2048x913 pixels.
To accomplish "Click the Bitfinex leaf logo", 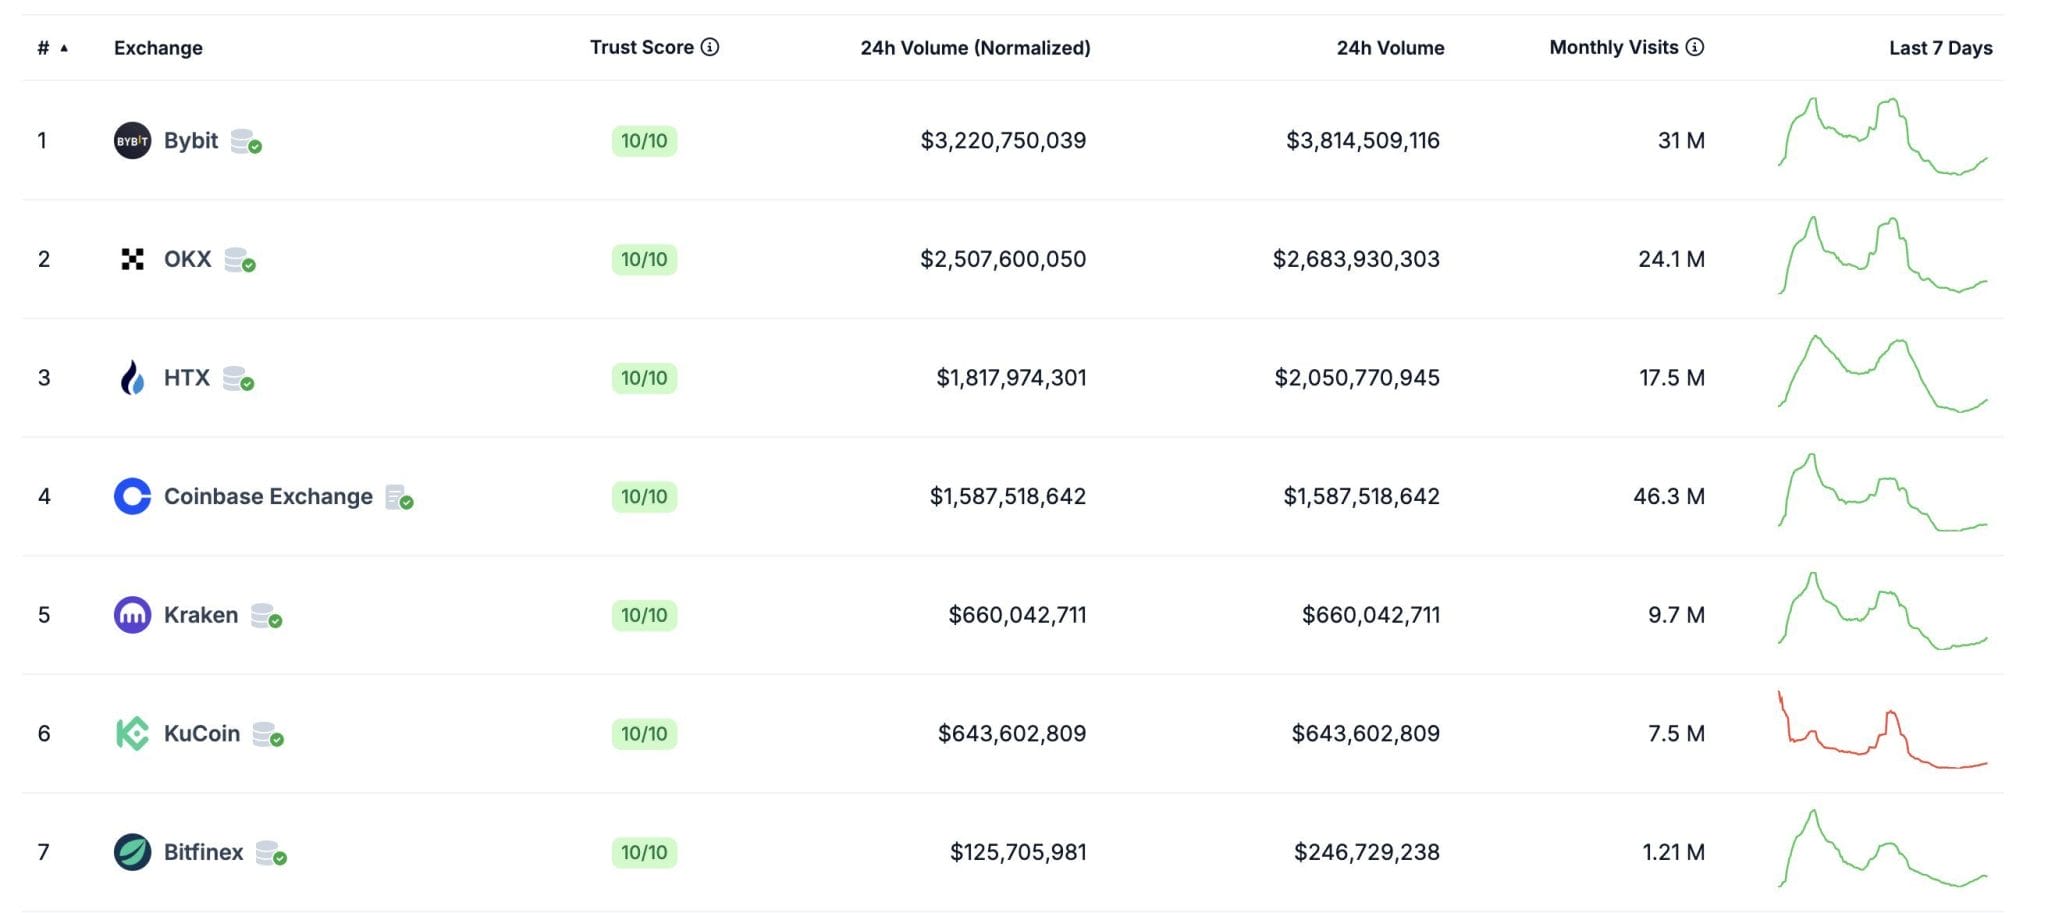I will tap(132, 852).
